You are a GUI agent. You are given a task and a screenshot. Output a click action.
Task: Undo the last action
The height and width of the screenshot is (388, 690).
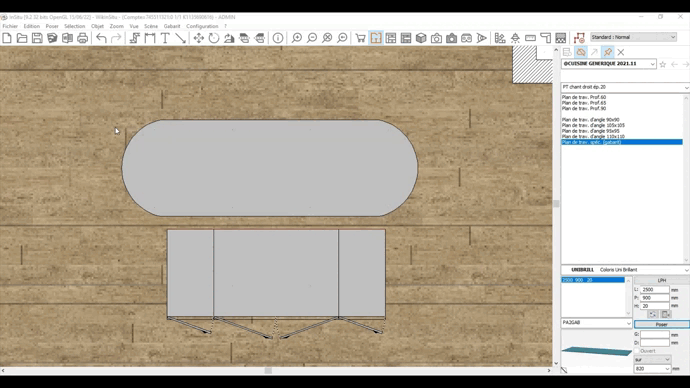(x=101, y=38)
